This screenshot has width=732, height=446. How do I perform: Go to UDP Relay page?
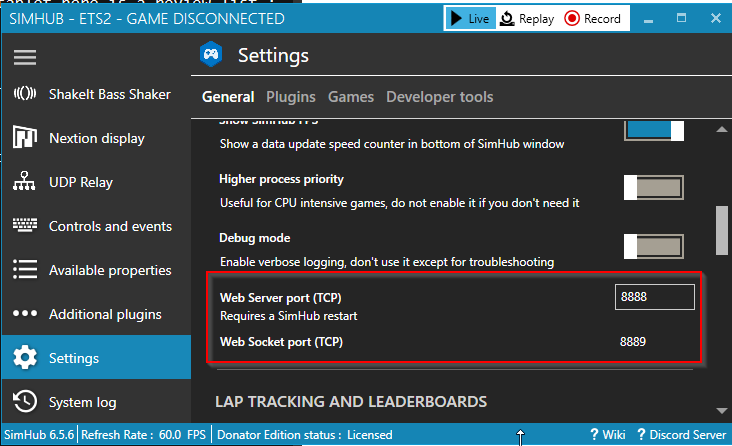point(96,182)
